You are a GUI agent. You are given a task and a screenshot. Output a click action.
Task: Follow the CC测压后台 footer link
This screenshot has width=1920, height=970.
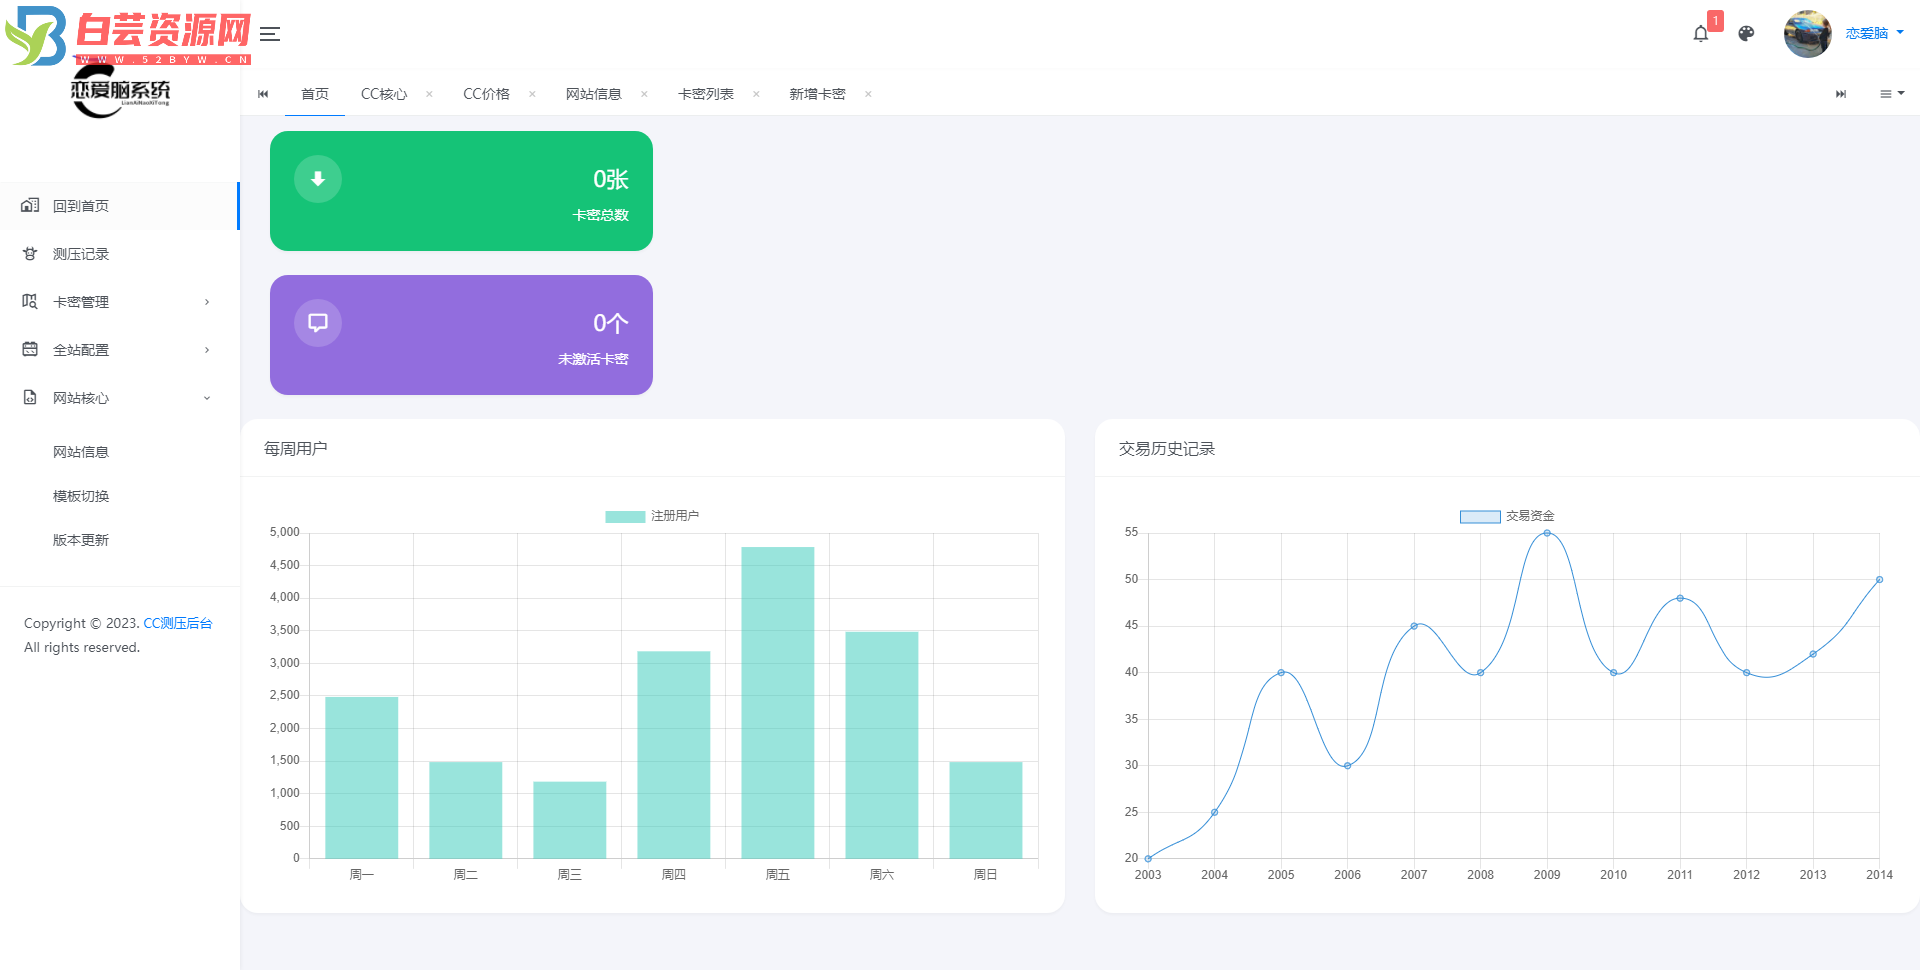coord(178,623)
